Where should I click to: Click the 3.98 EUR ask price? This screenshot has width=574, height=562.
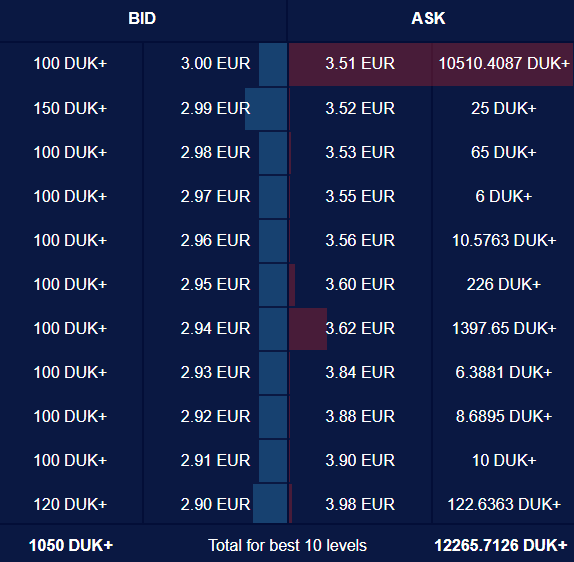[x=360, y=504]
